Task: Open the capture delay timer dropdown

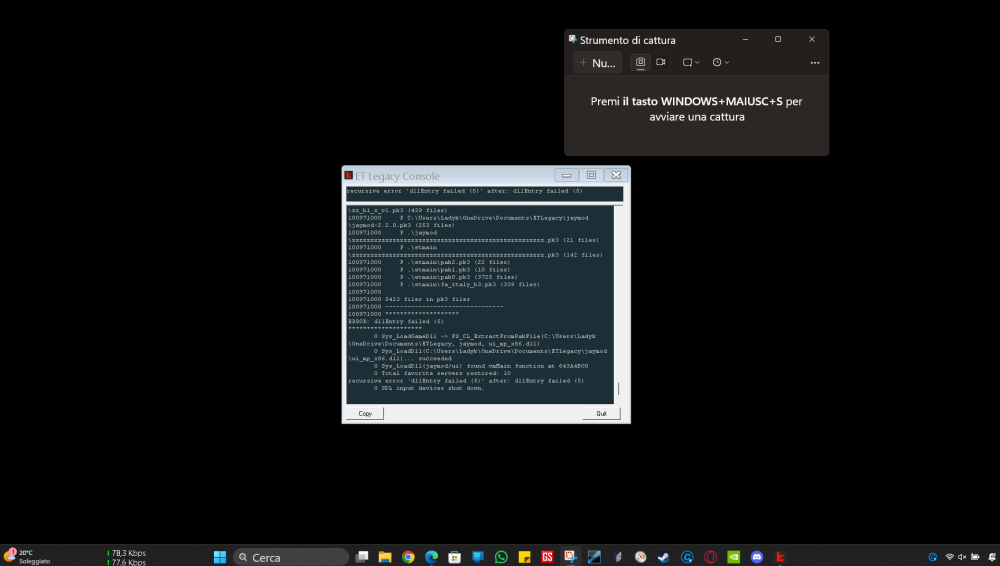Action: pos(721,62)
